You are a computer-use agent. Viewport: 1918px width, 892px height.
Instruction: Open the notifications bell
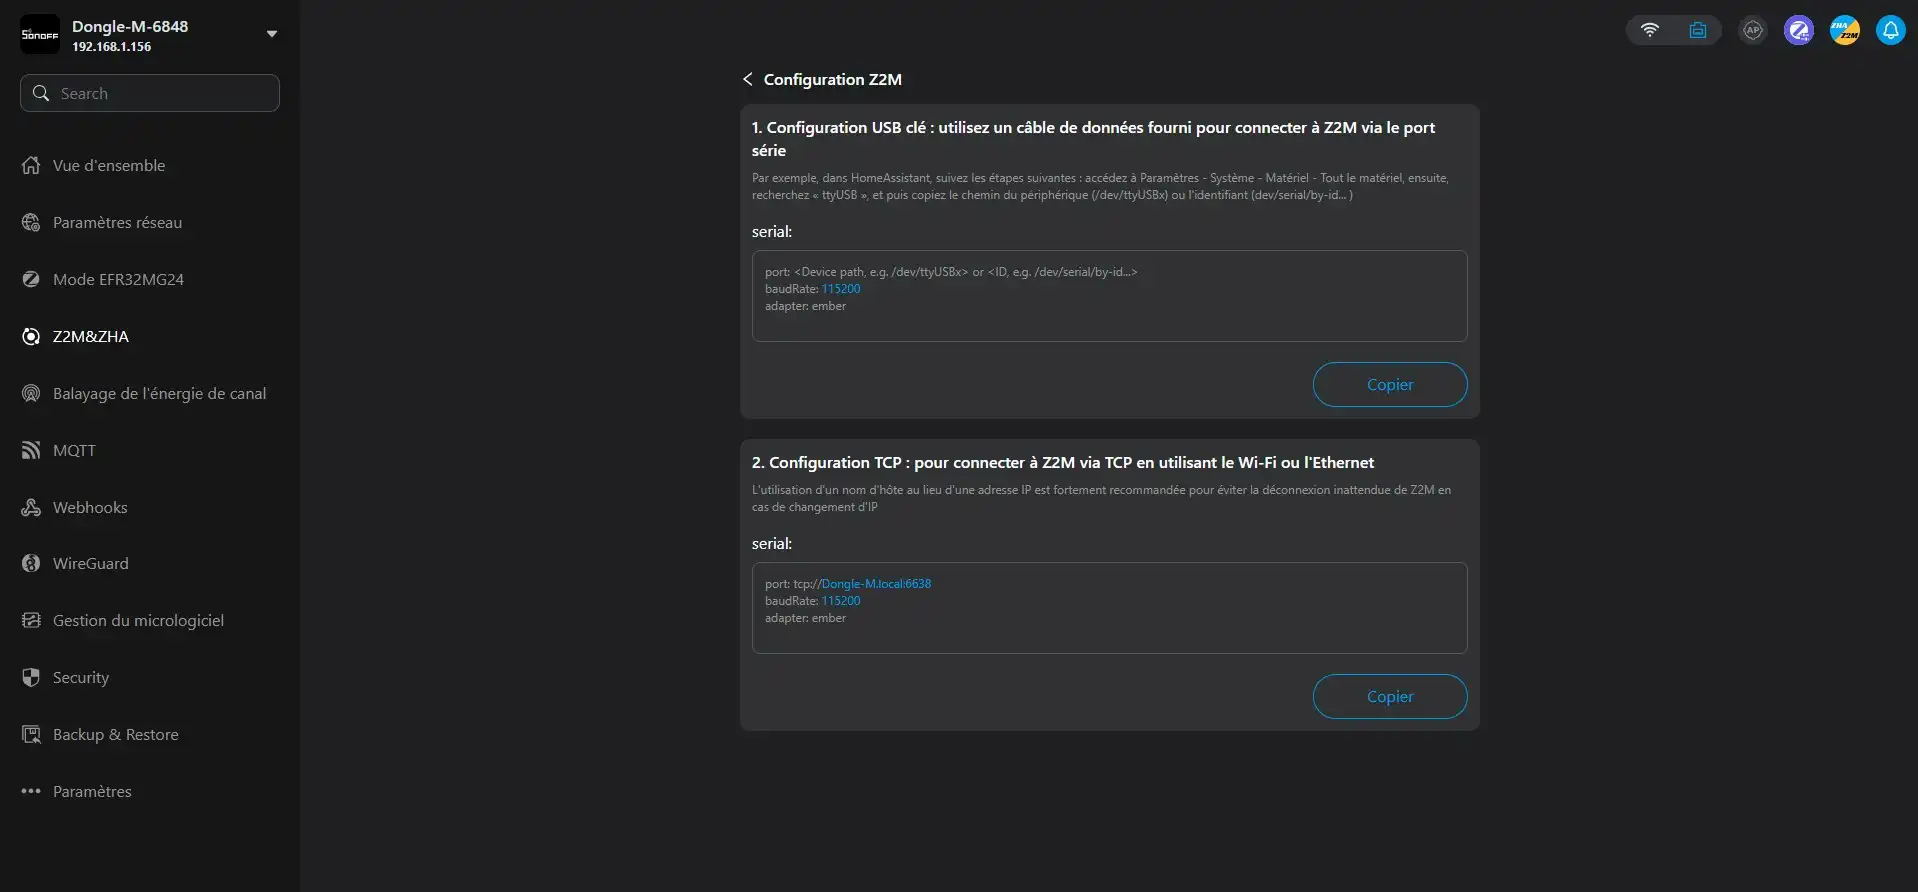pos(1890,30)
